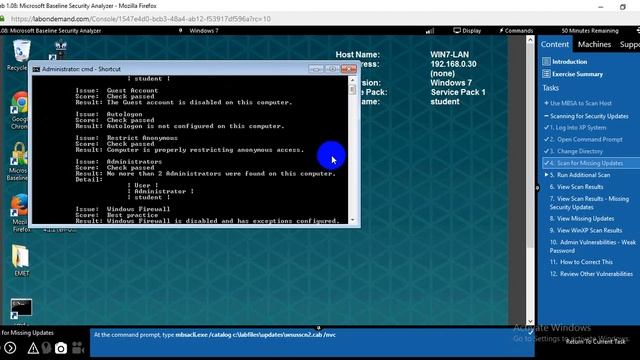Open the cmd shortcut on the desktop
This screenshot has width=640, height=360.
coord(21,310)
